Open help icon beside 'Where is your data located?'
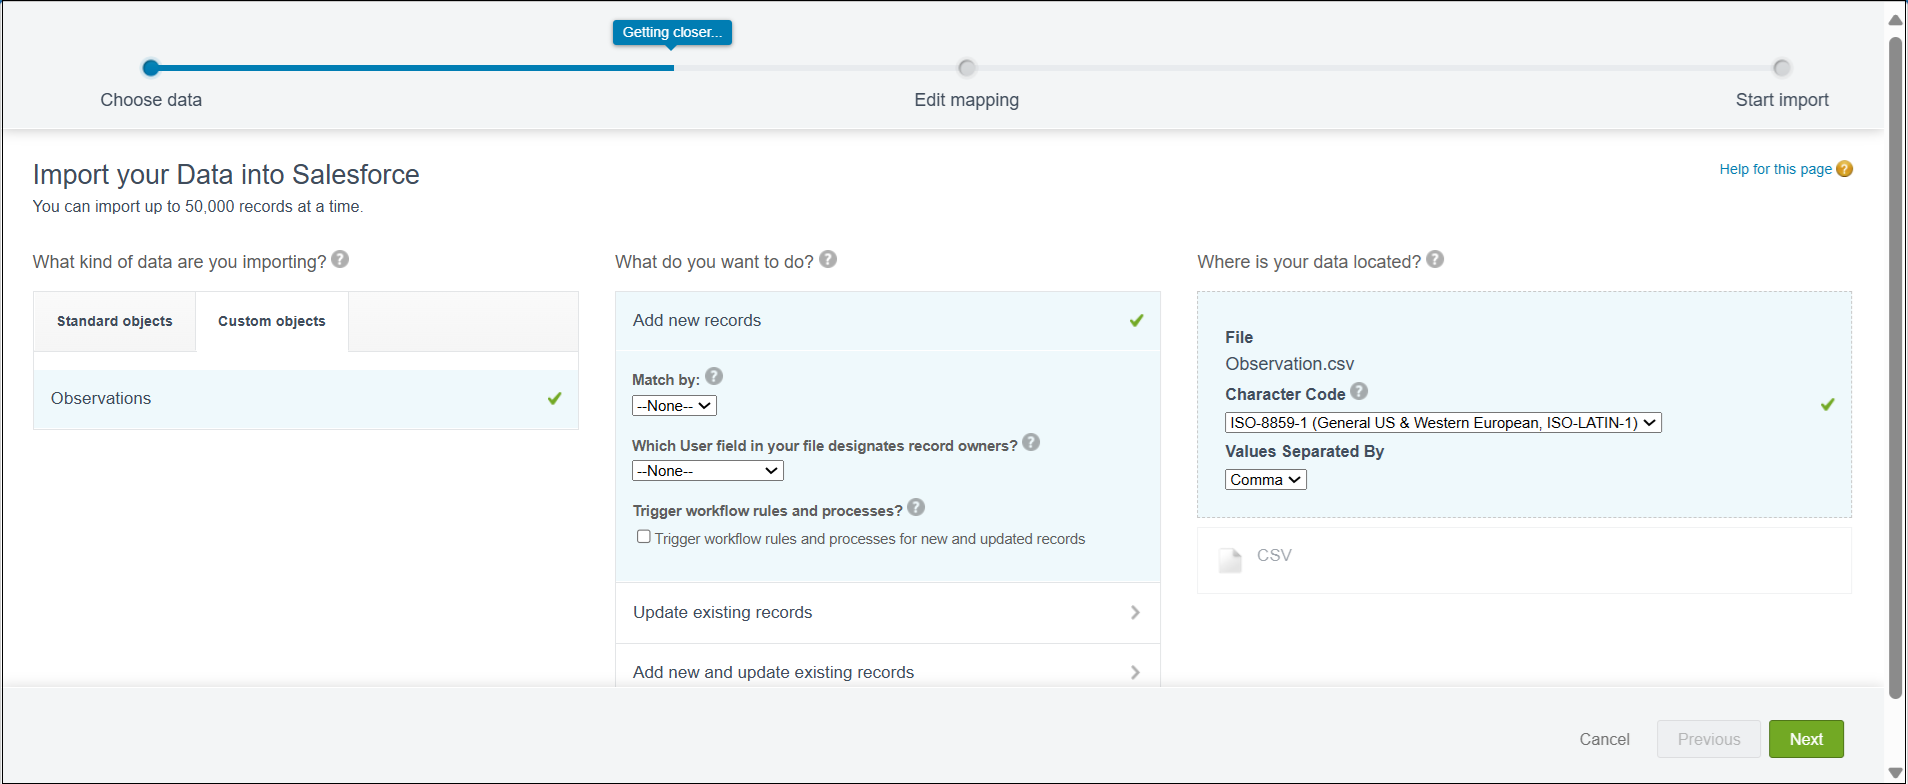Viewport: 1908px width, 784px height. [1435, 260]
